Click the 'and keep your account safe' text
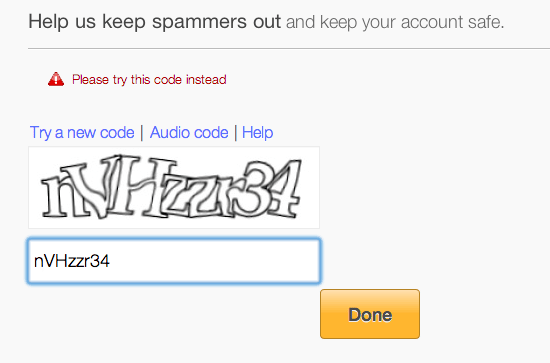Viewport: 550px width, 363px height. pos(395,22)
